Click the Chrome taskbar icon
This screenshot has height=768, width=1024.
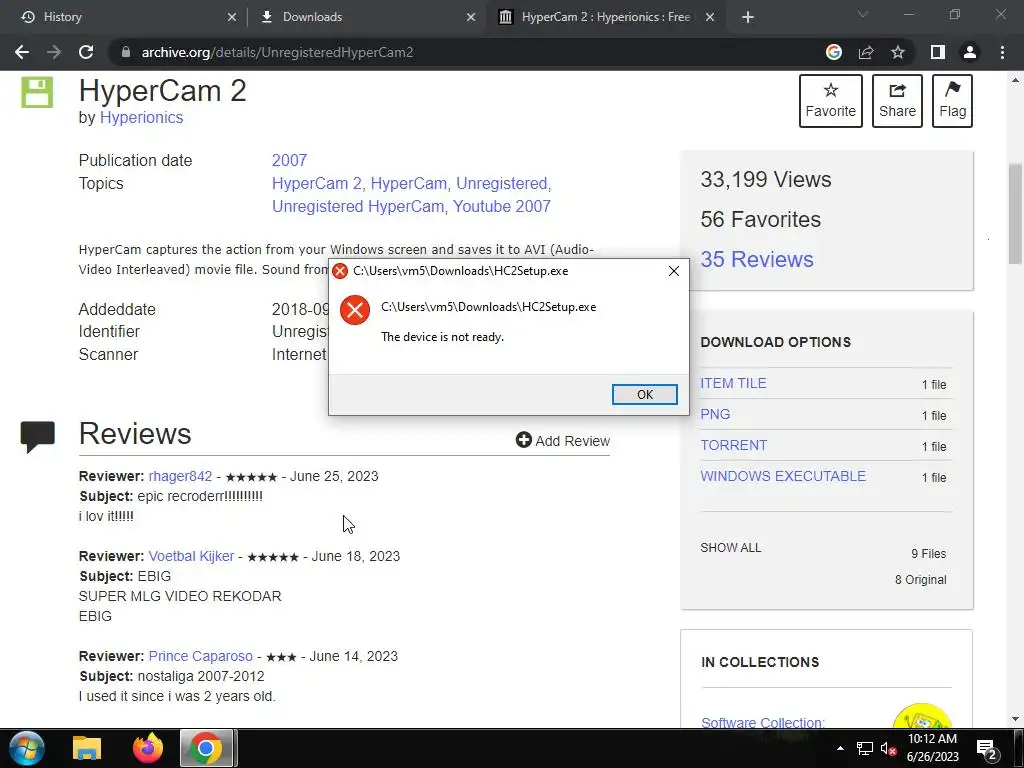206,748
